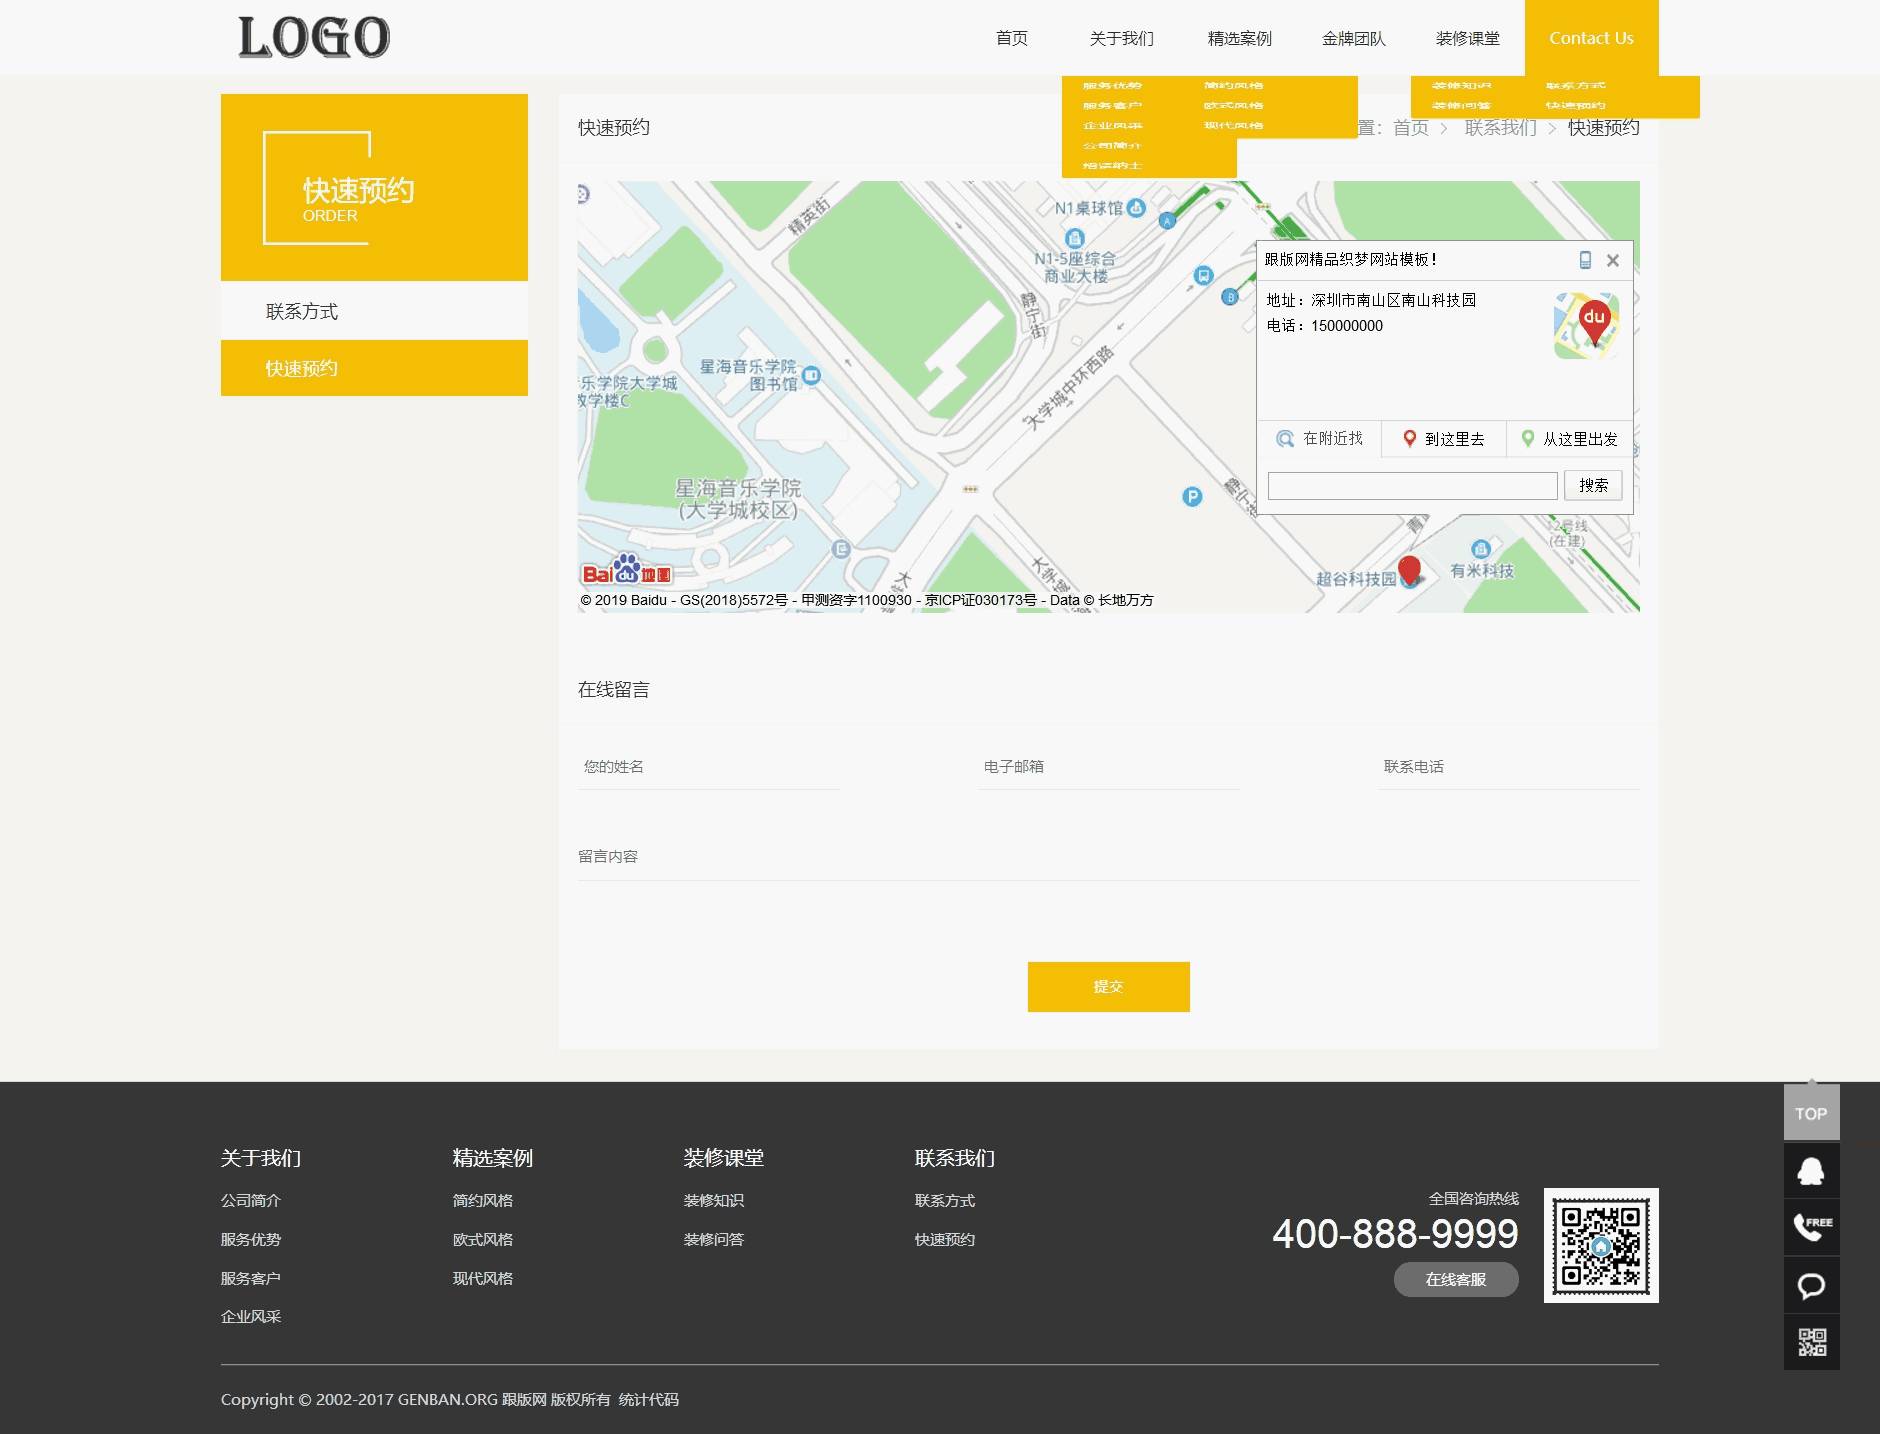
Task: Click the 有米科技 building icon on map
Action: tap(1481, 549)
